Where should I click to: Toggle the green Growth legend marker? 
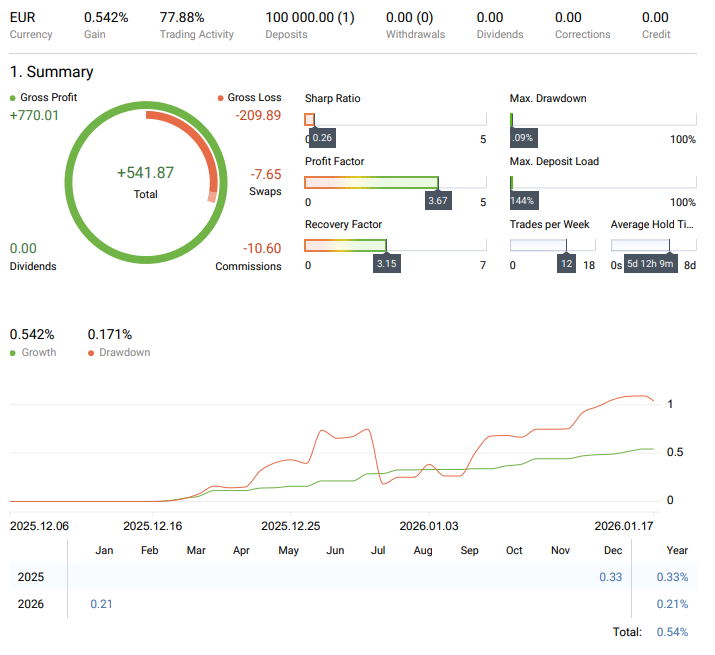pos(12,353)
